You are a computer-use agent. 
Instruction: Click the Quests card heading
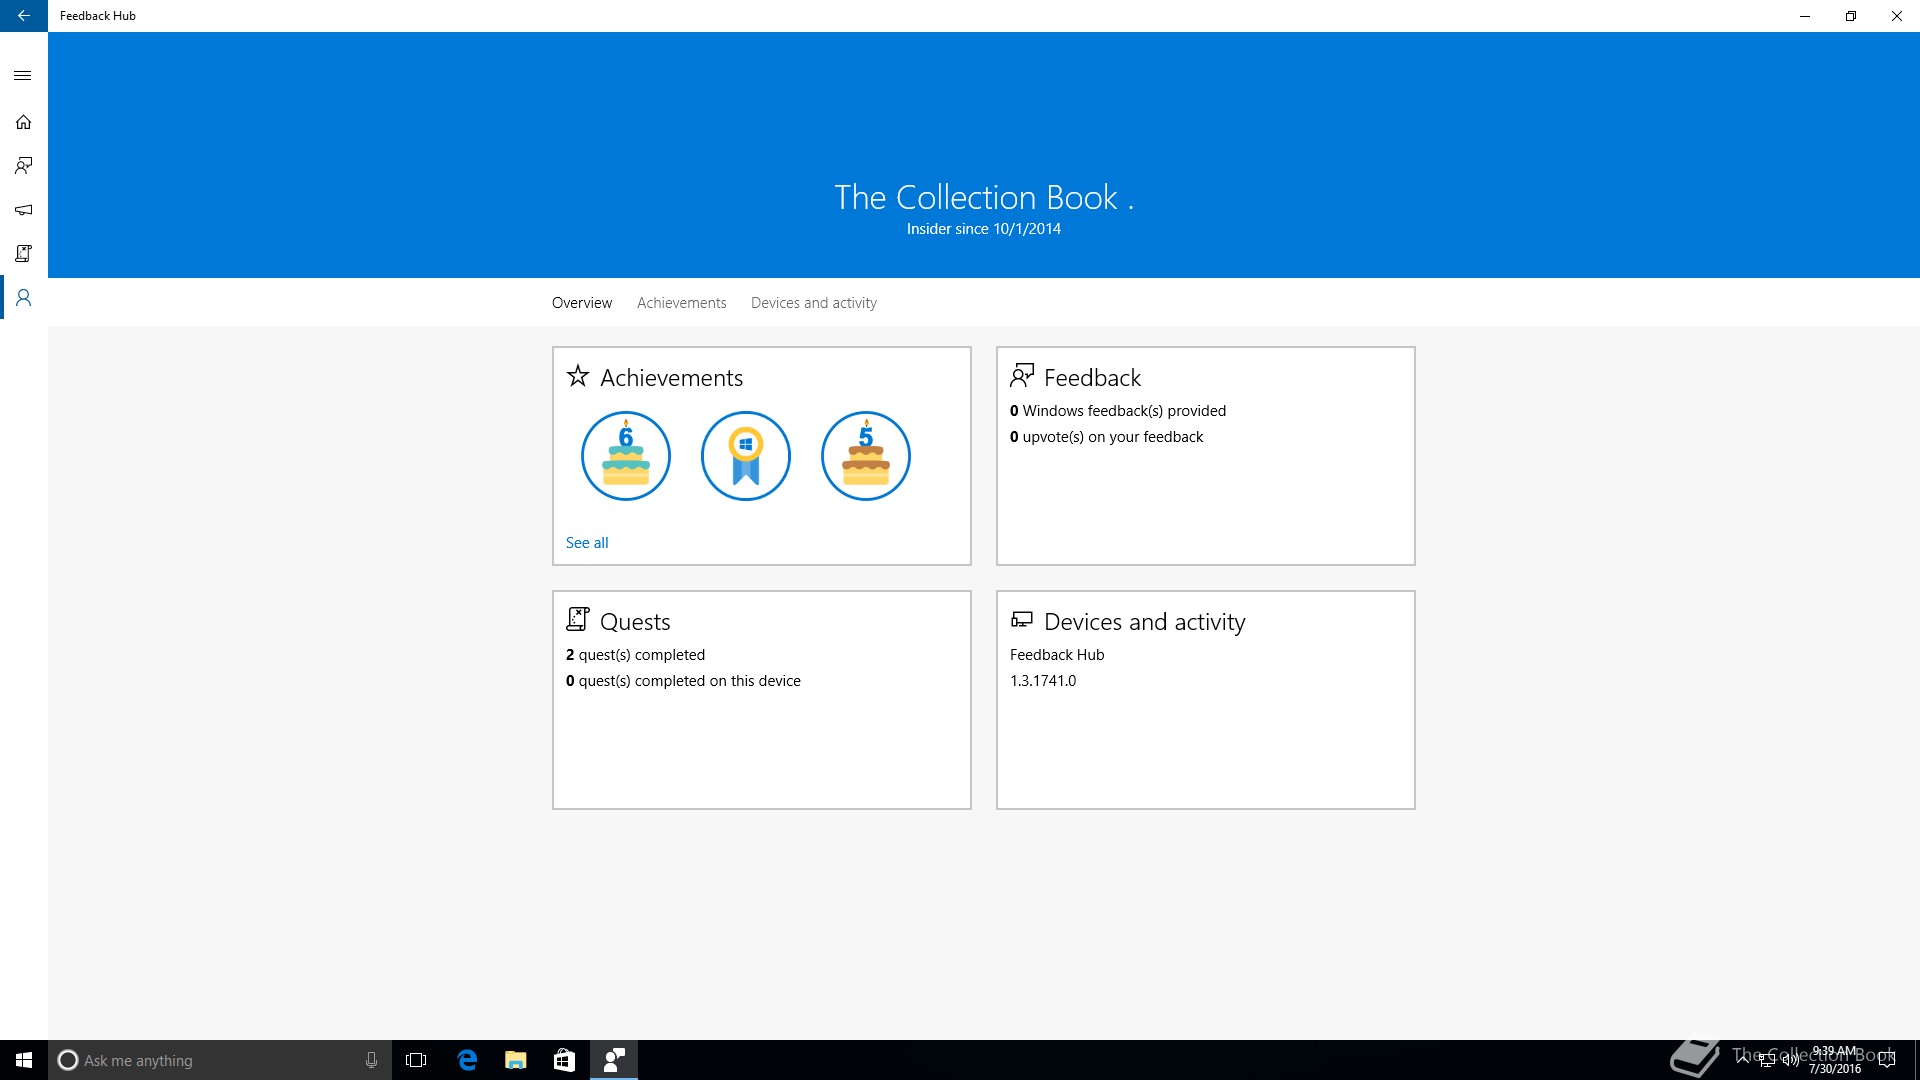pyautogui.click(x=635, y=622)
